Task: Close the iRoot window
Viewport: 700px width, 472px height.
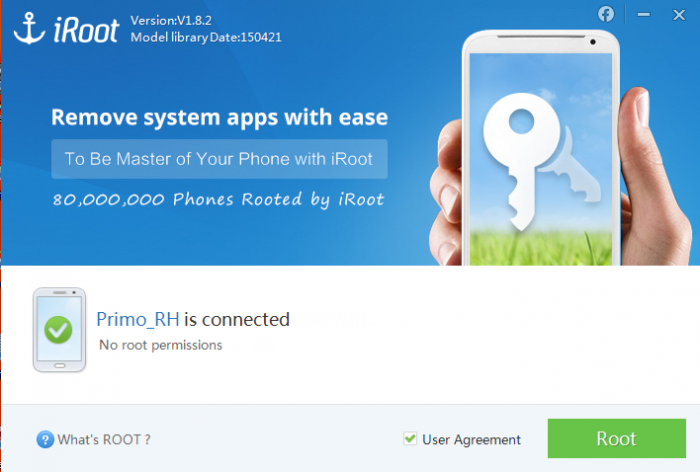Action: click(679, 15)
